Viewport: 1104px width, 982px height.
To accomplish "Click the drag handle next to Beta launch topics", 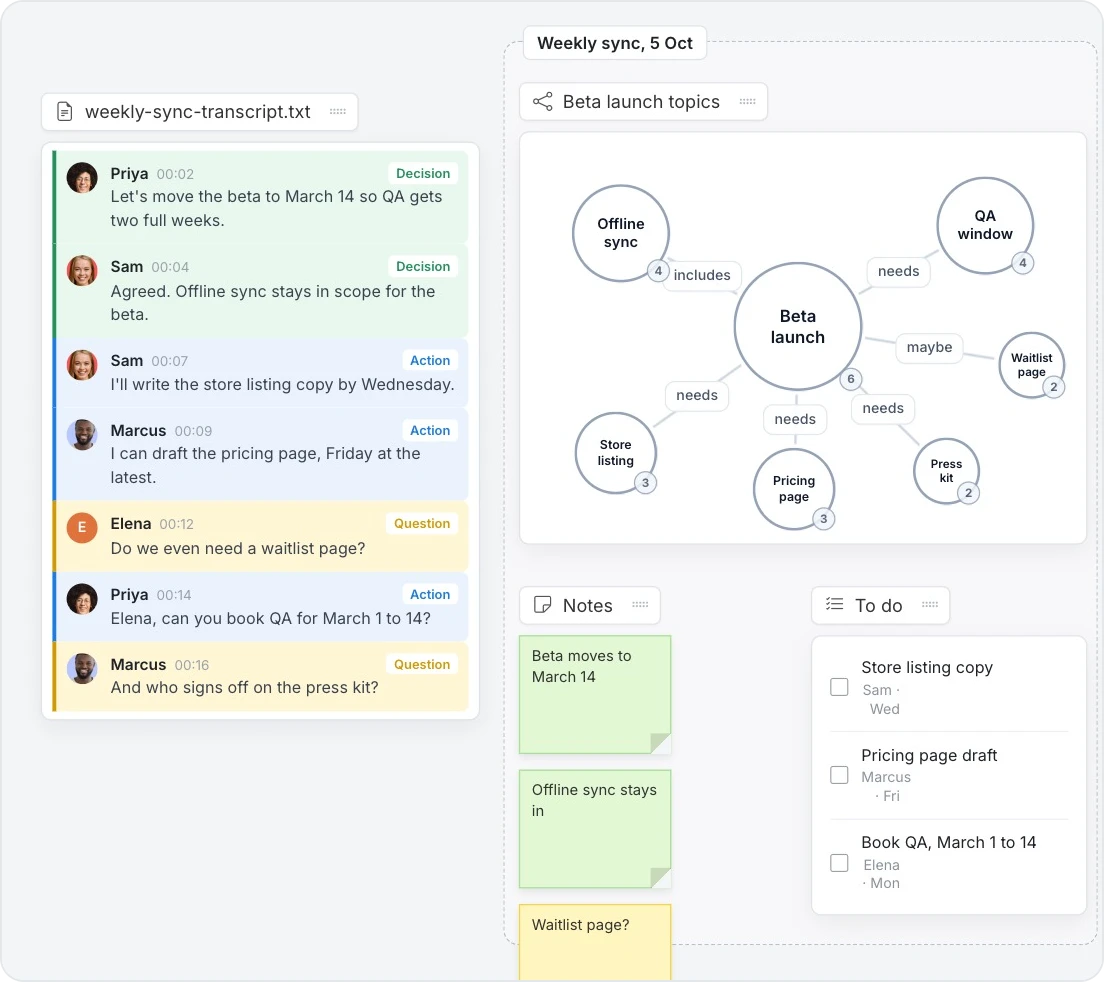I will click(747, 101).
